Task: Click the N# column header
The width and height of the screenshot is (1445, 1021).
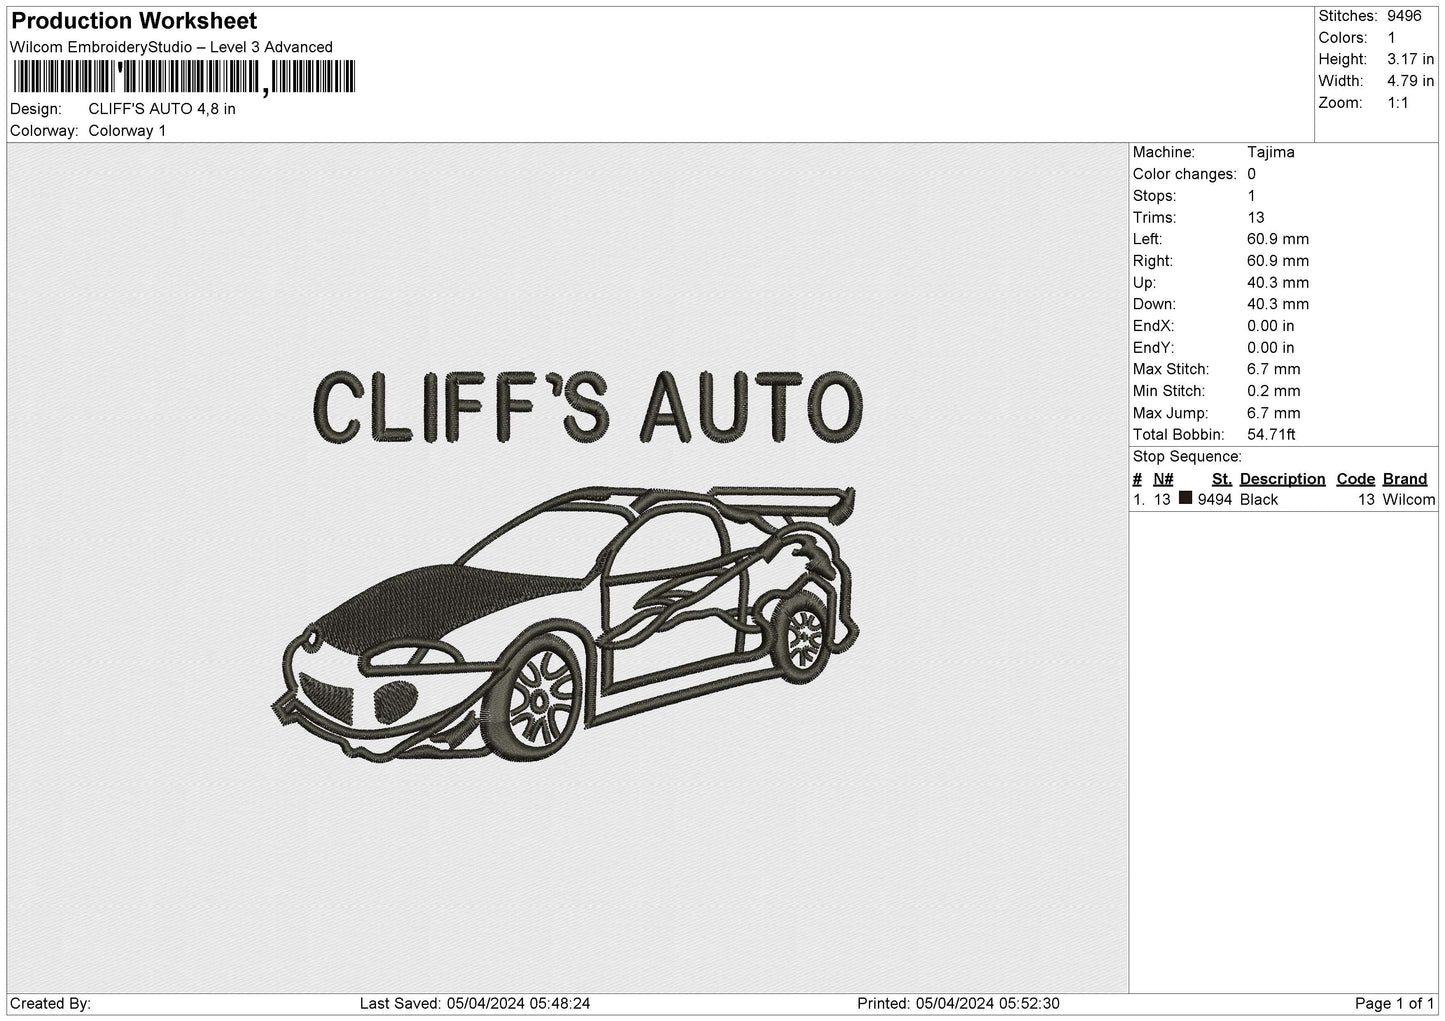Action: (x=1163, y=479)
